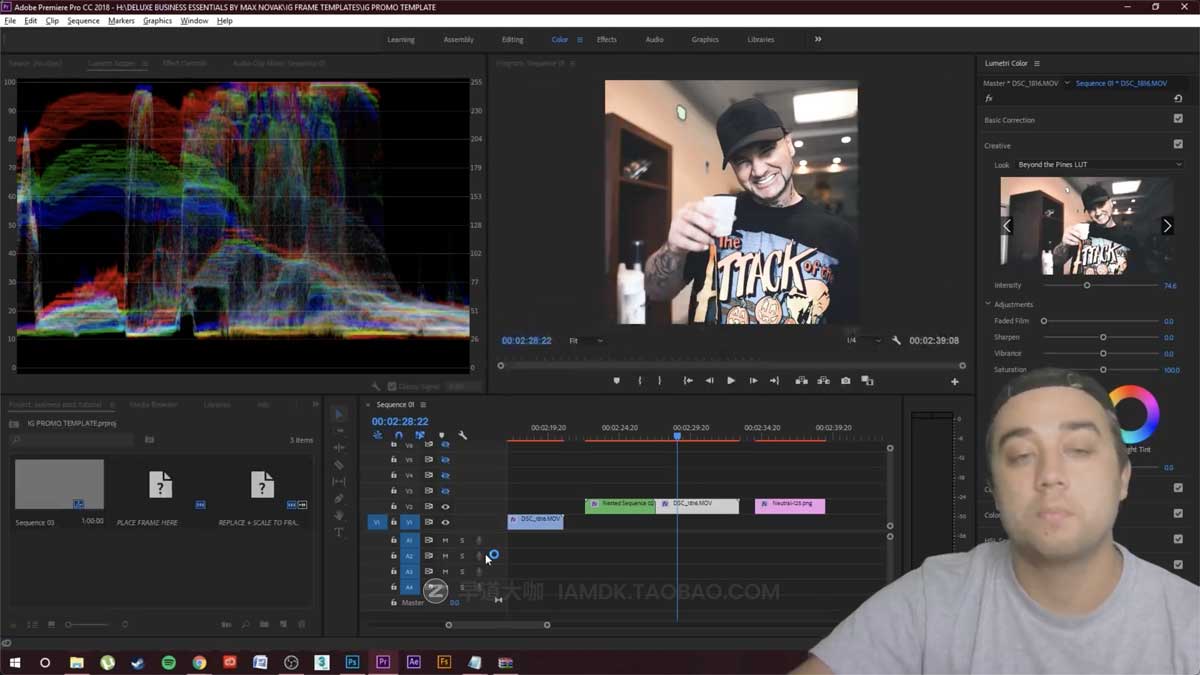Toggle linked selection in the timeline
1200x675 pixels.
419,436
